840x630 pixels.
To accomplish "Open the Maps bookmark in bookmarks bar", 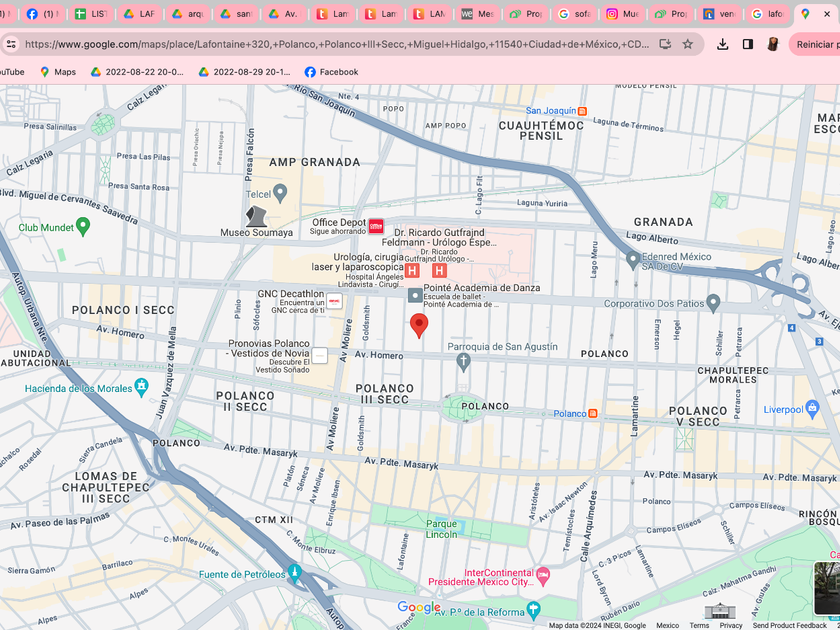I will coord(58,72).
